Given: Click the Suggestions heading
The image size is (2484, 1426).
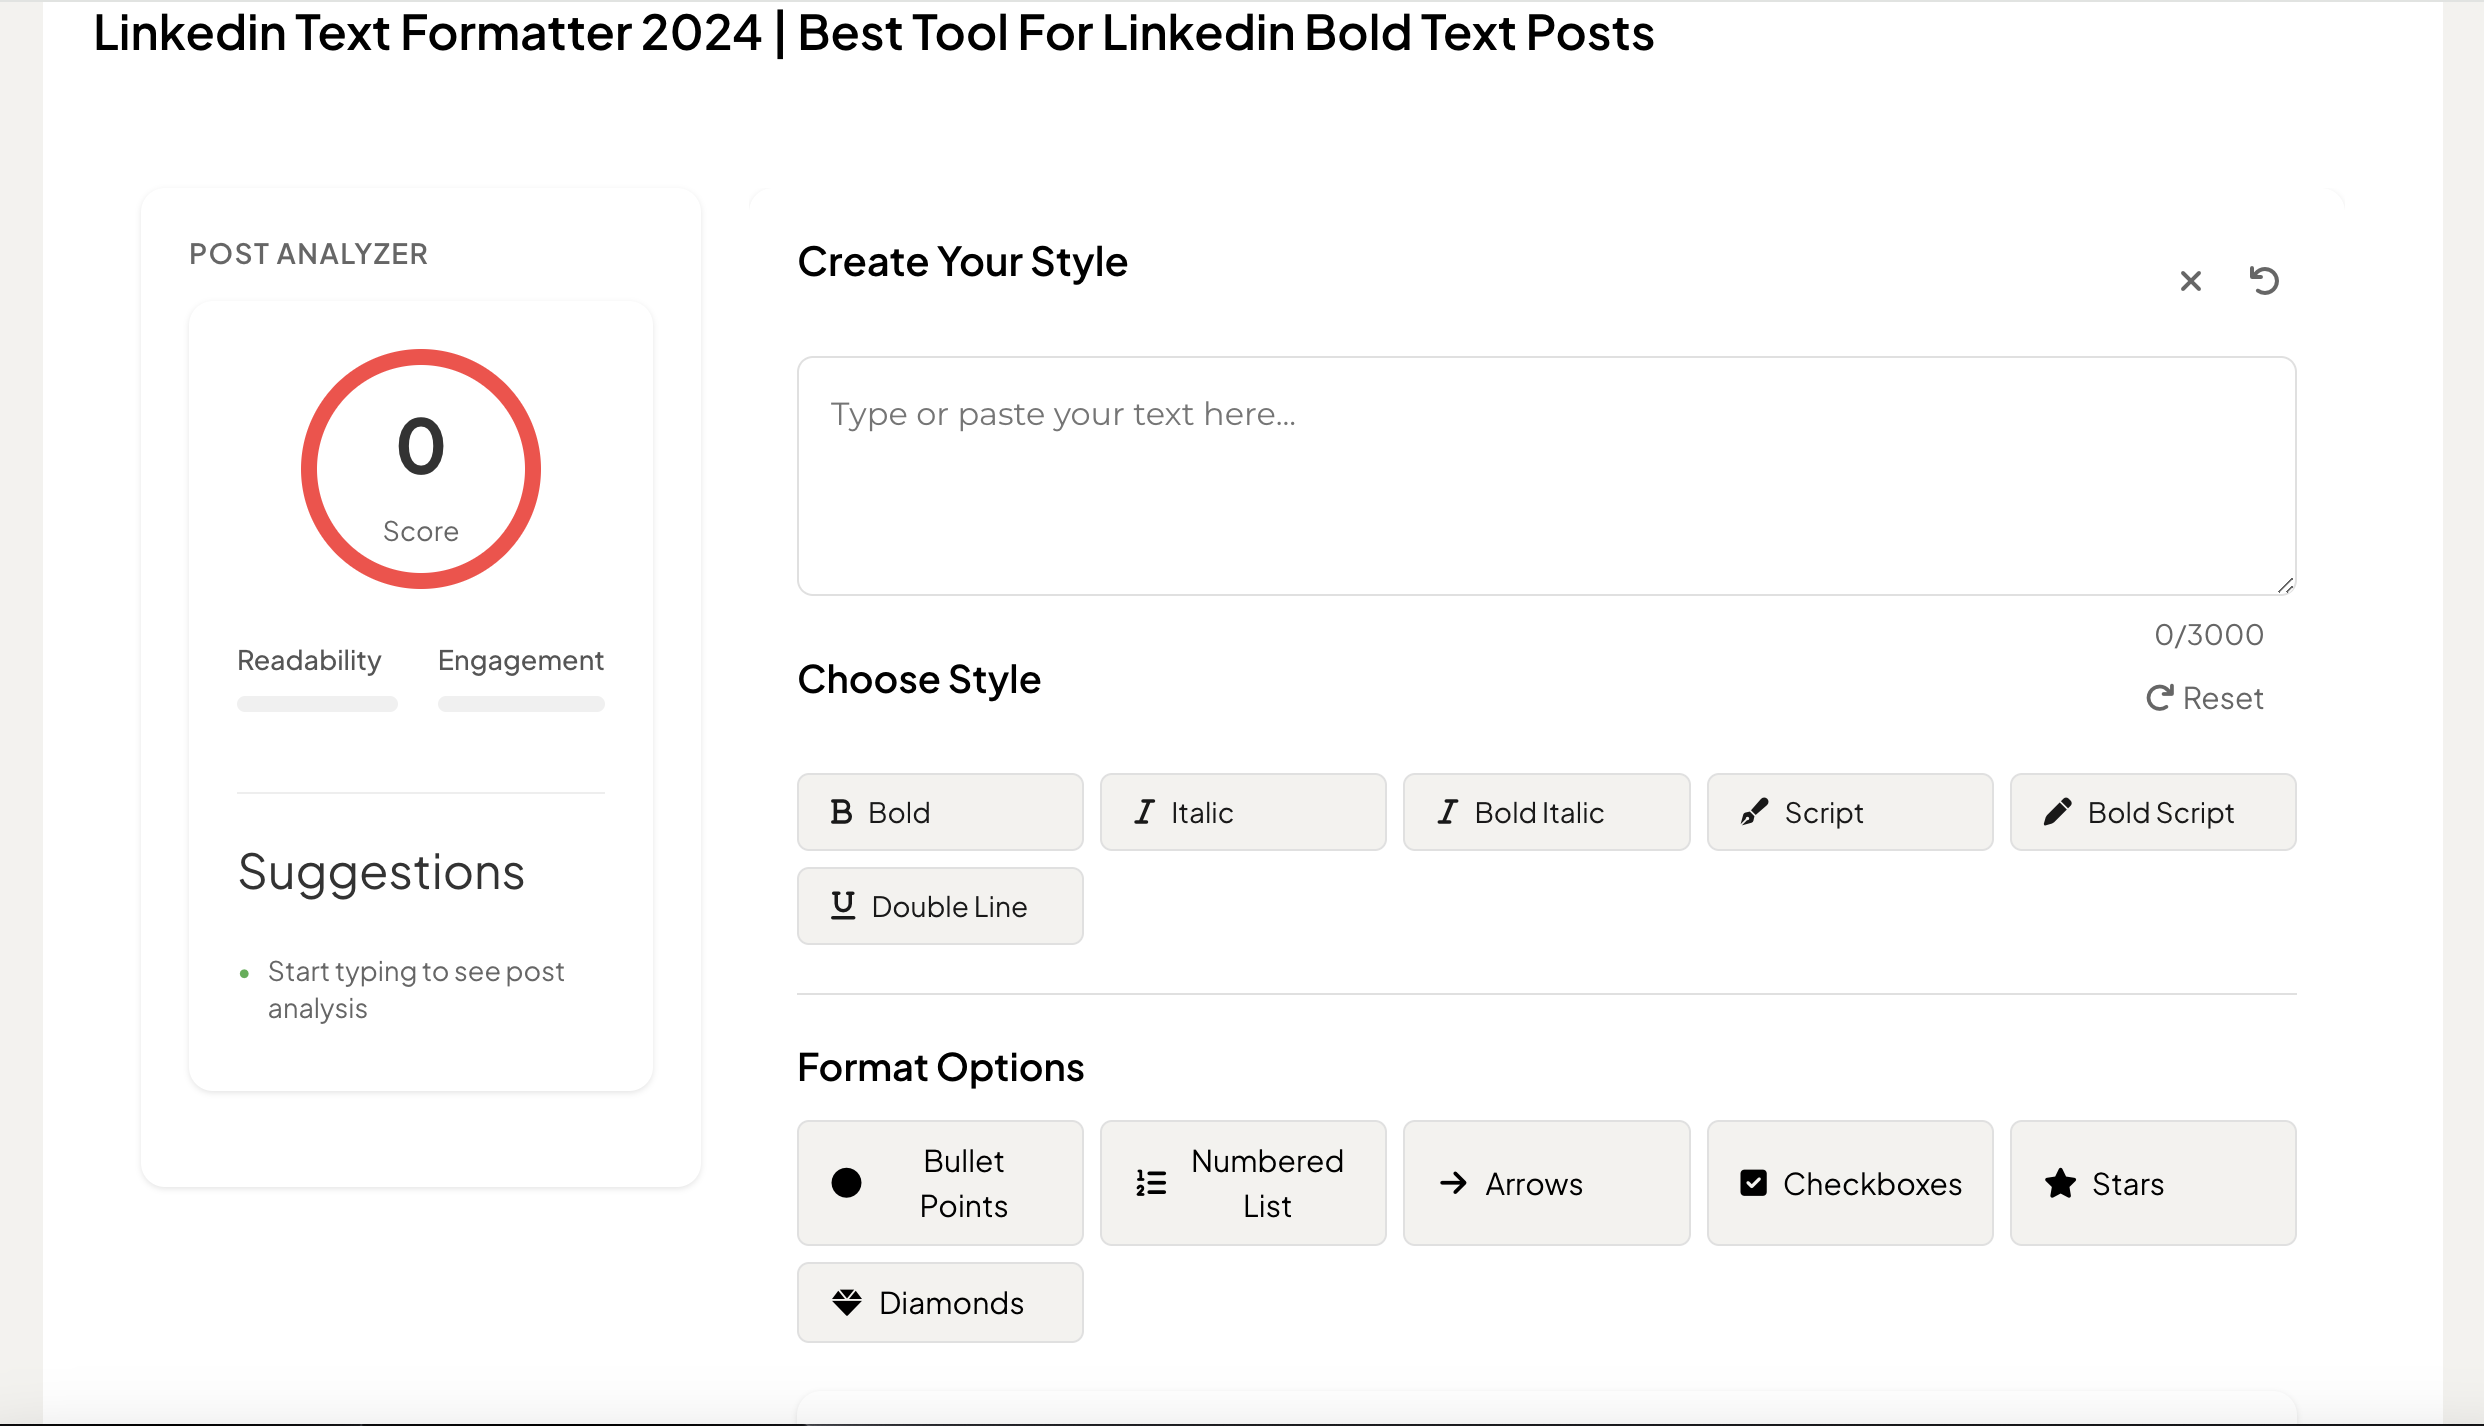Looking at the screenshot, I should tap(381, 873).
